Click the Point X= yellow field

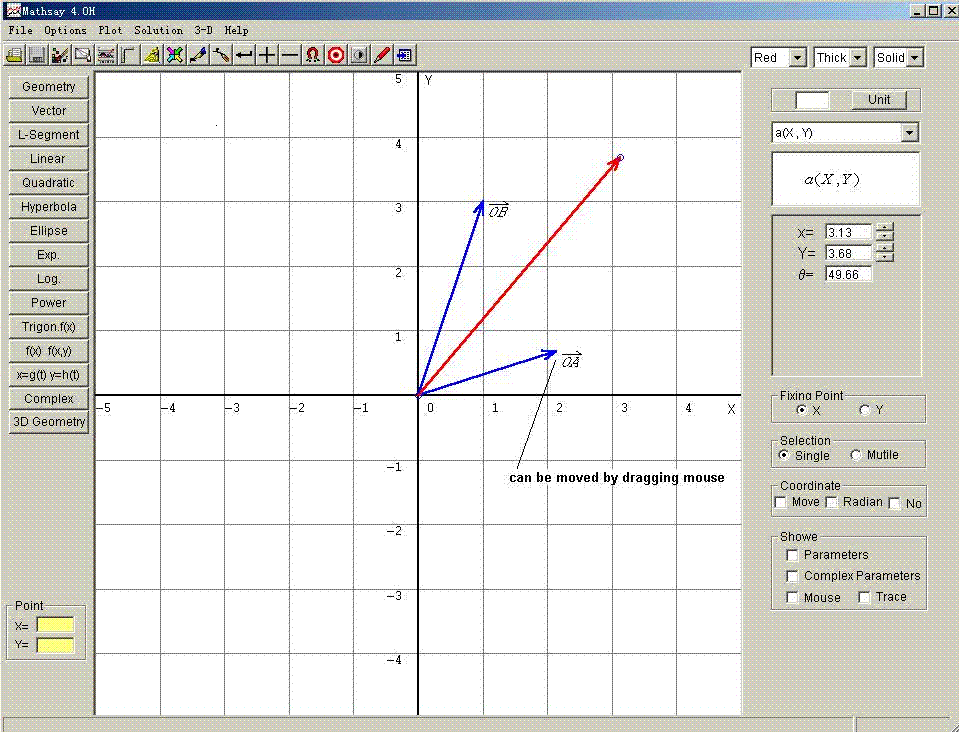tap(55, 625)
